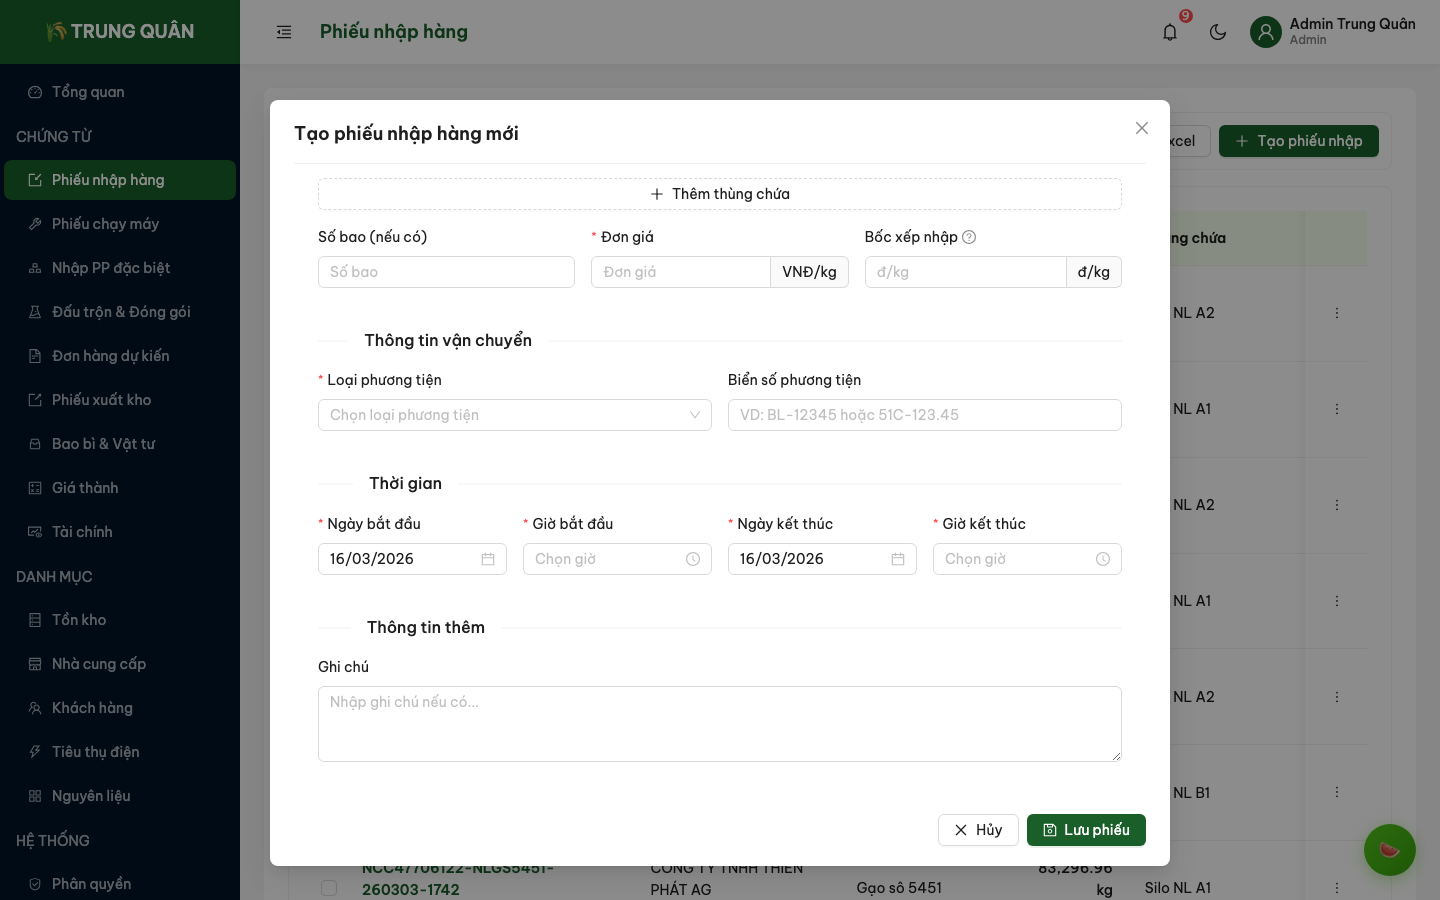Click the Lưu phiếu save button
1440x900 pixels.
[1086, 830]
